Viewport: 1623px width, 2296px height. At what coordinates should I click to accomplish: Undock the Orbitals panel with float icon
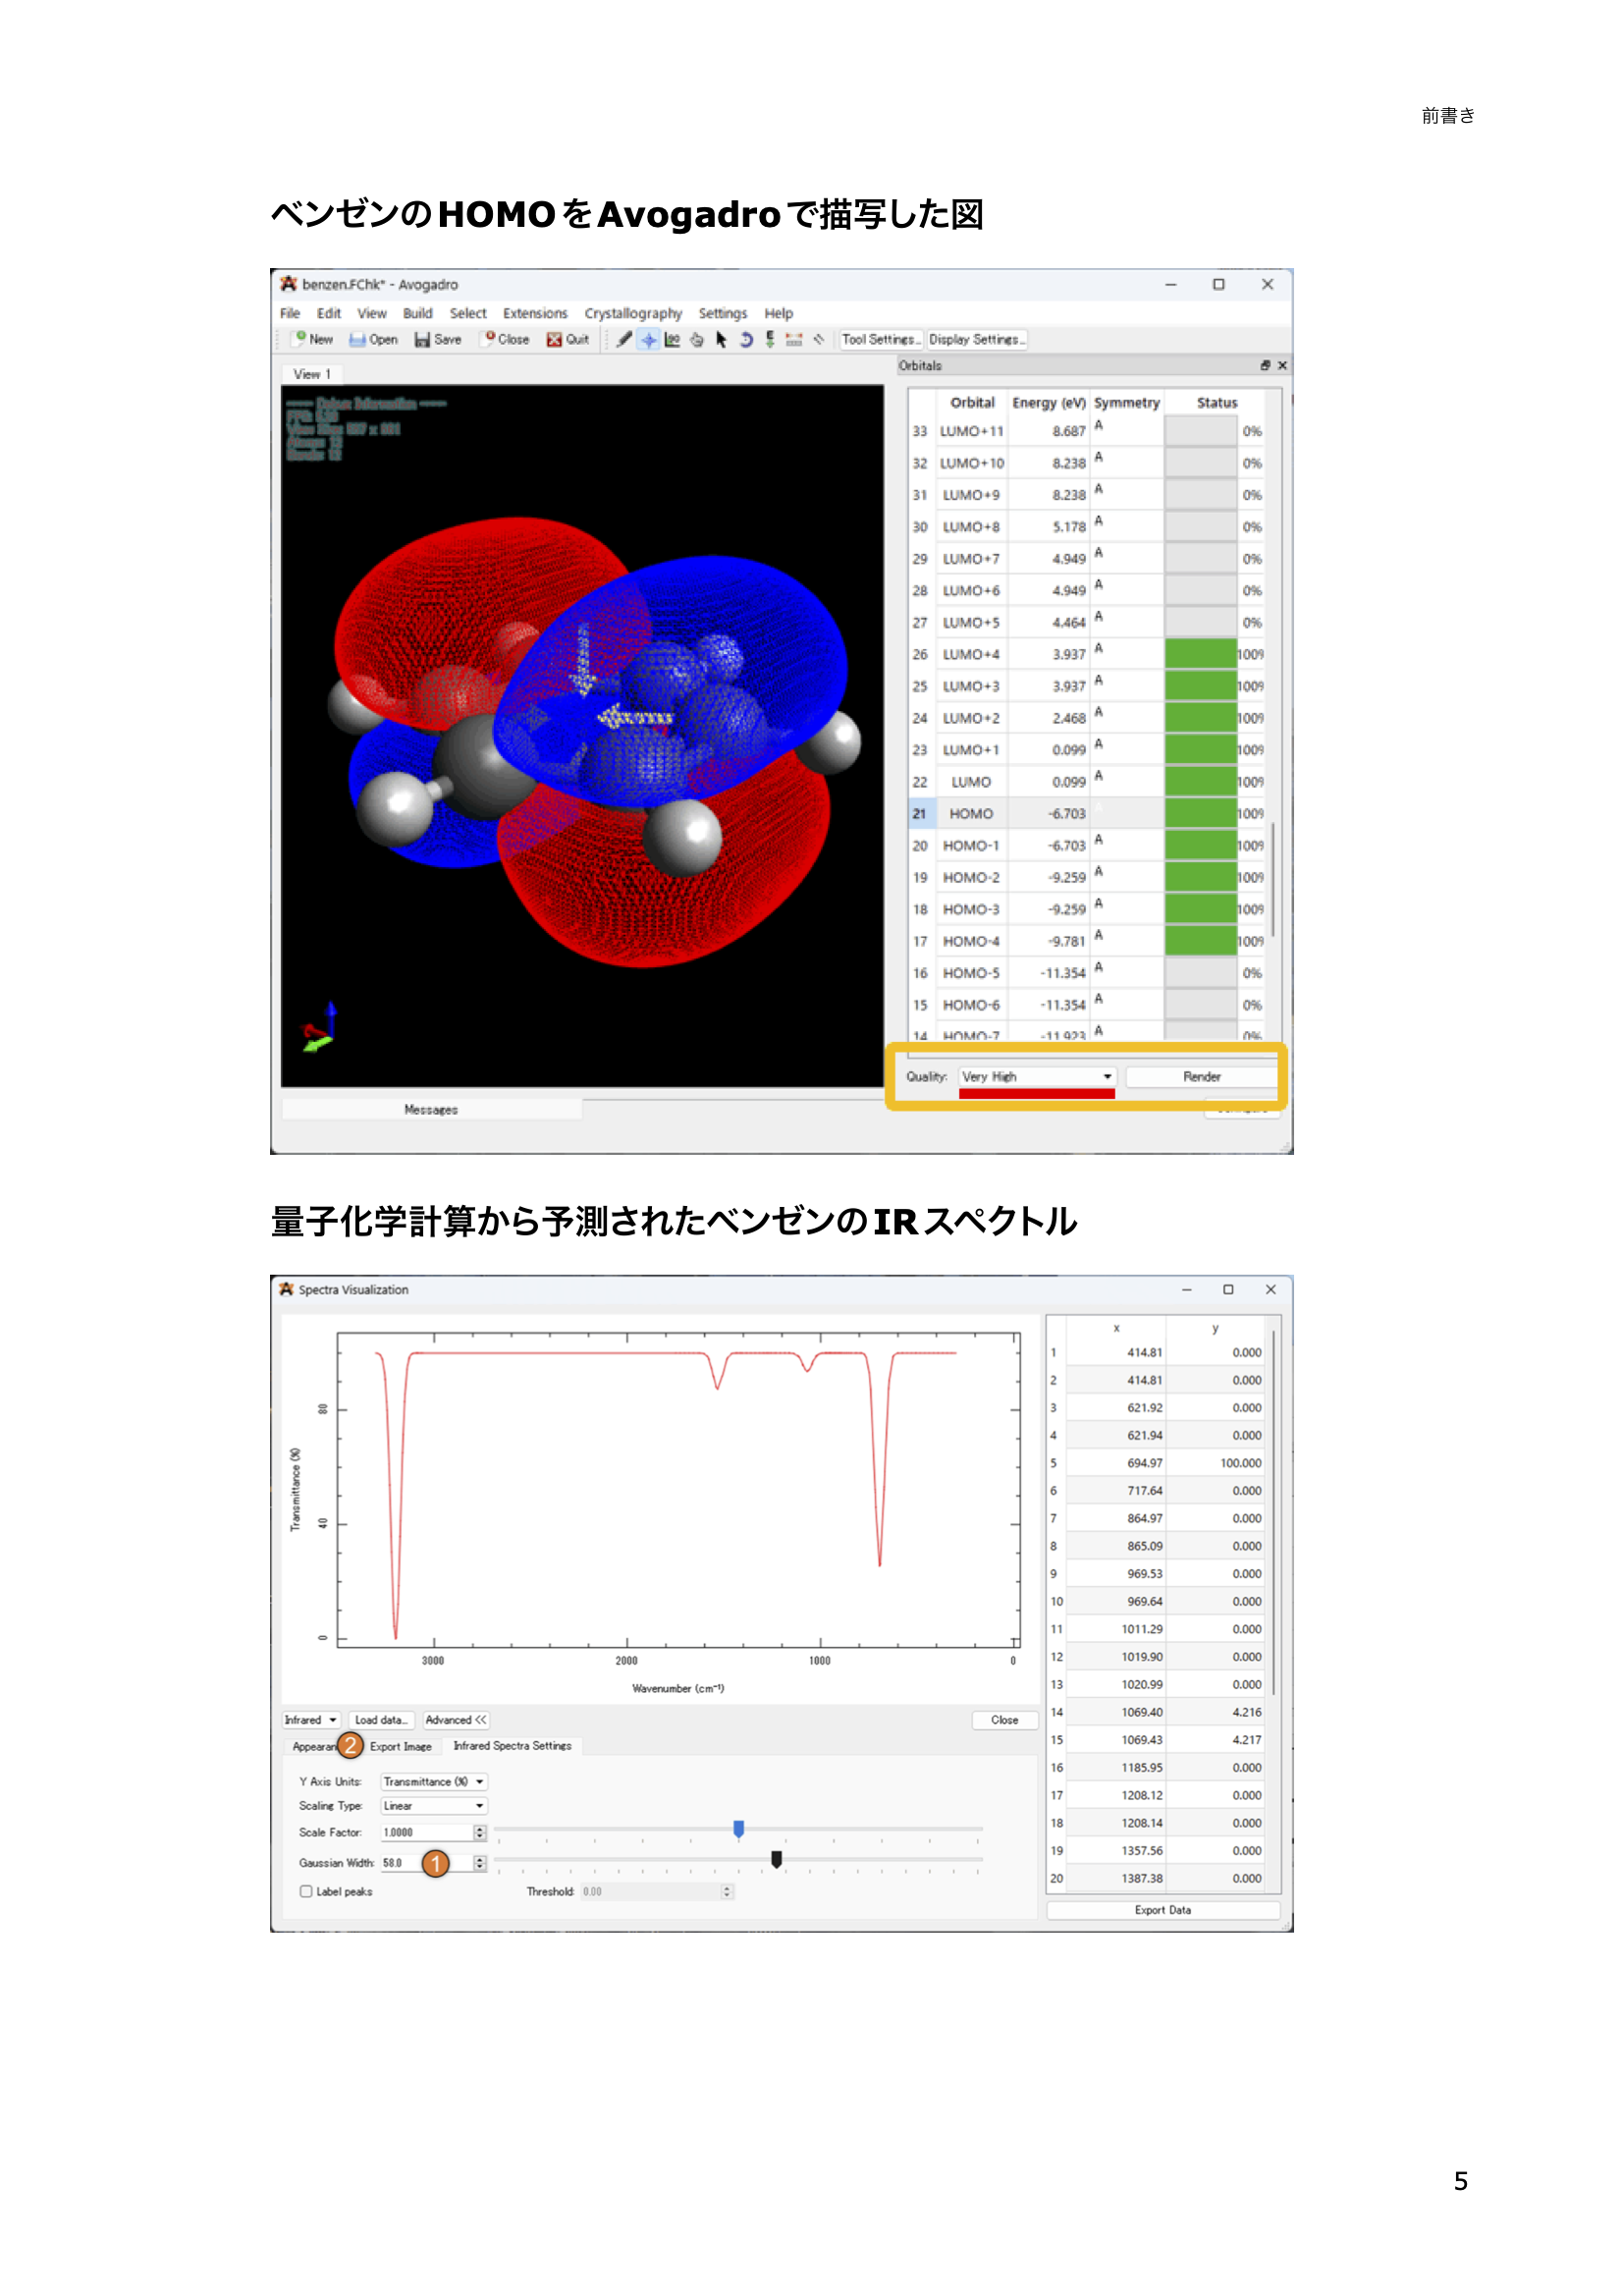pos(1265,366)
